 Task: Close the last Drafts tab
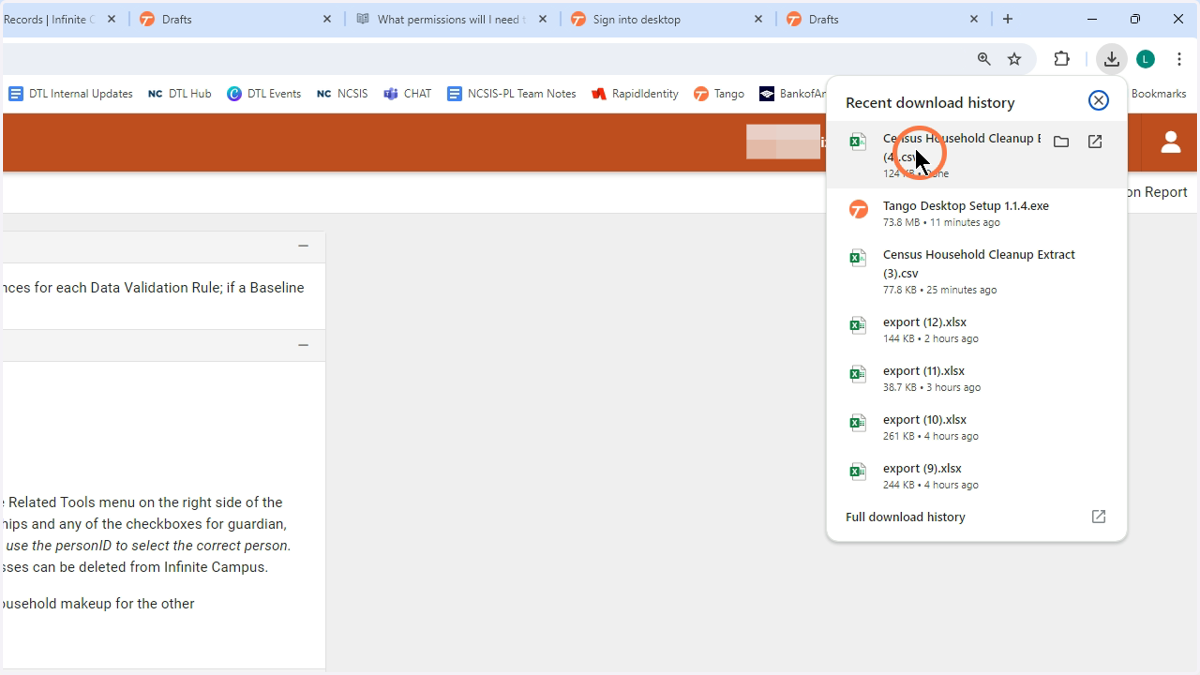974,19
